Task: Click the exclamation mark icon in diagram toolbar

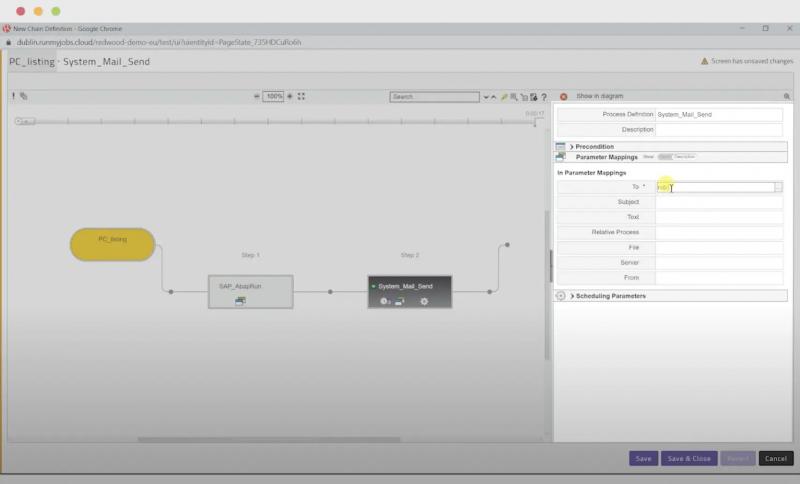Action: (x=13, y=96)
